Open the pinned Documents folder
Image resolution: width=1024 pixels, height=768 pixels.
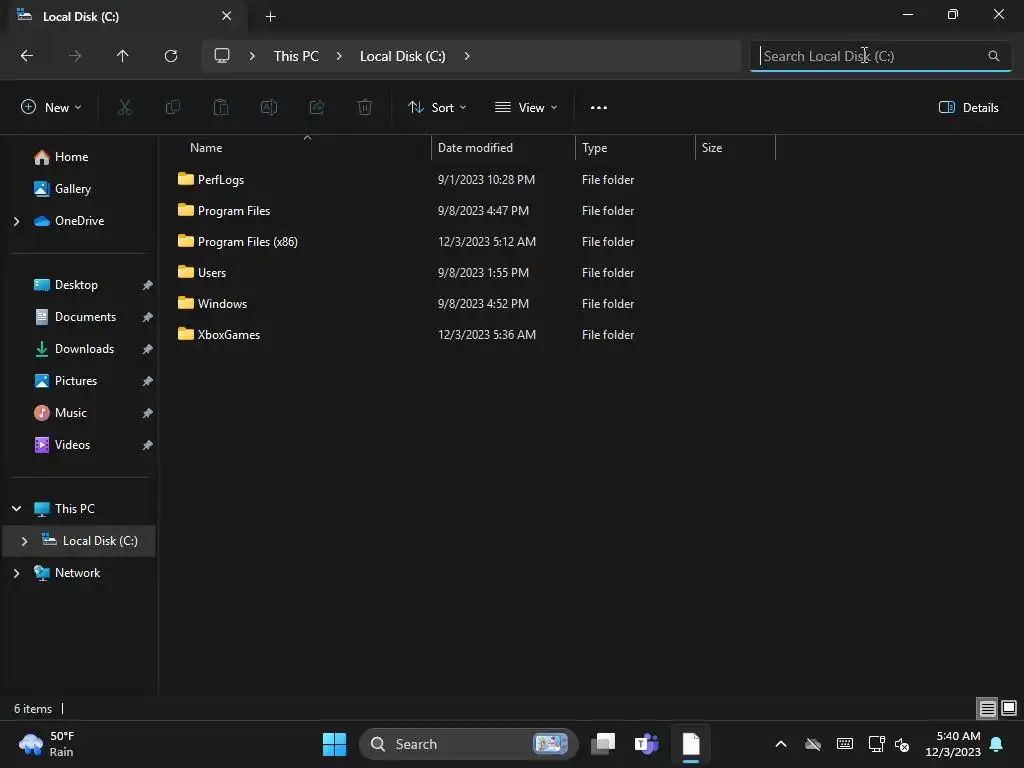tap(85, 317)
